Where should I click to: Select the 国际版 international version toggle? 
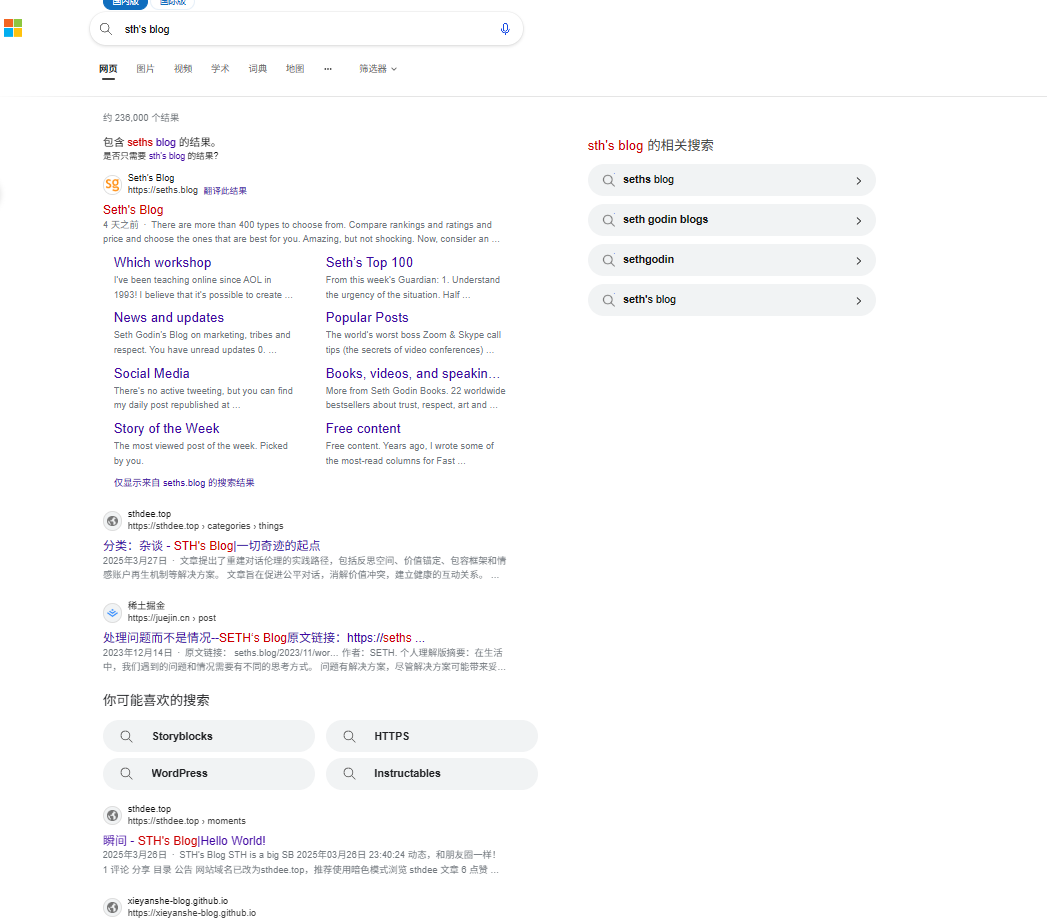pyautogui.click(x=173, y=3)
